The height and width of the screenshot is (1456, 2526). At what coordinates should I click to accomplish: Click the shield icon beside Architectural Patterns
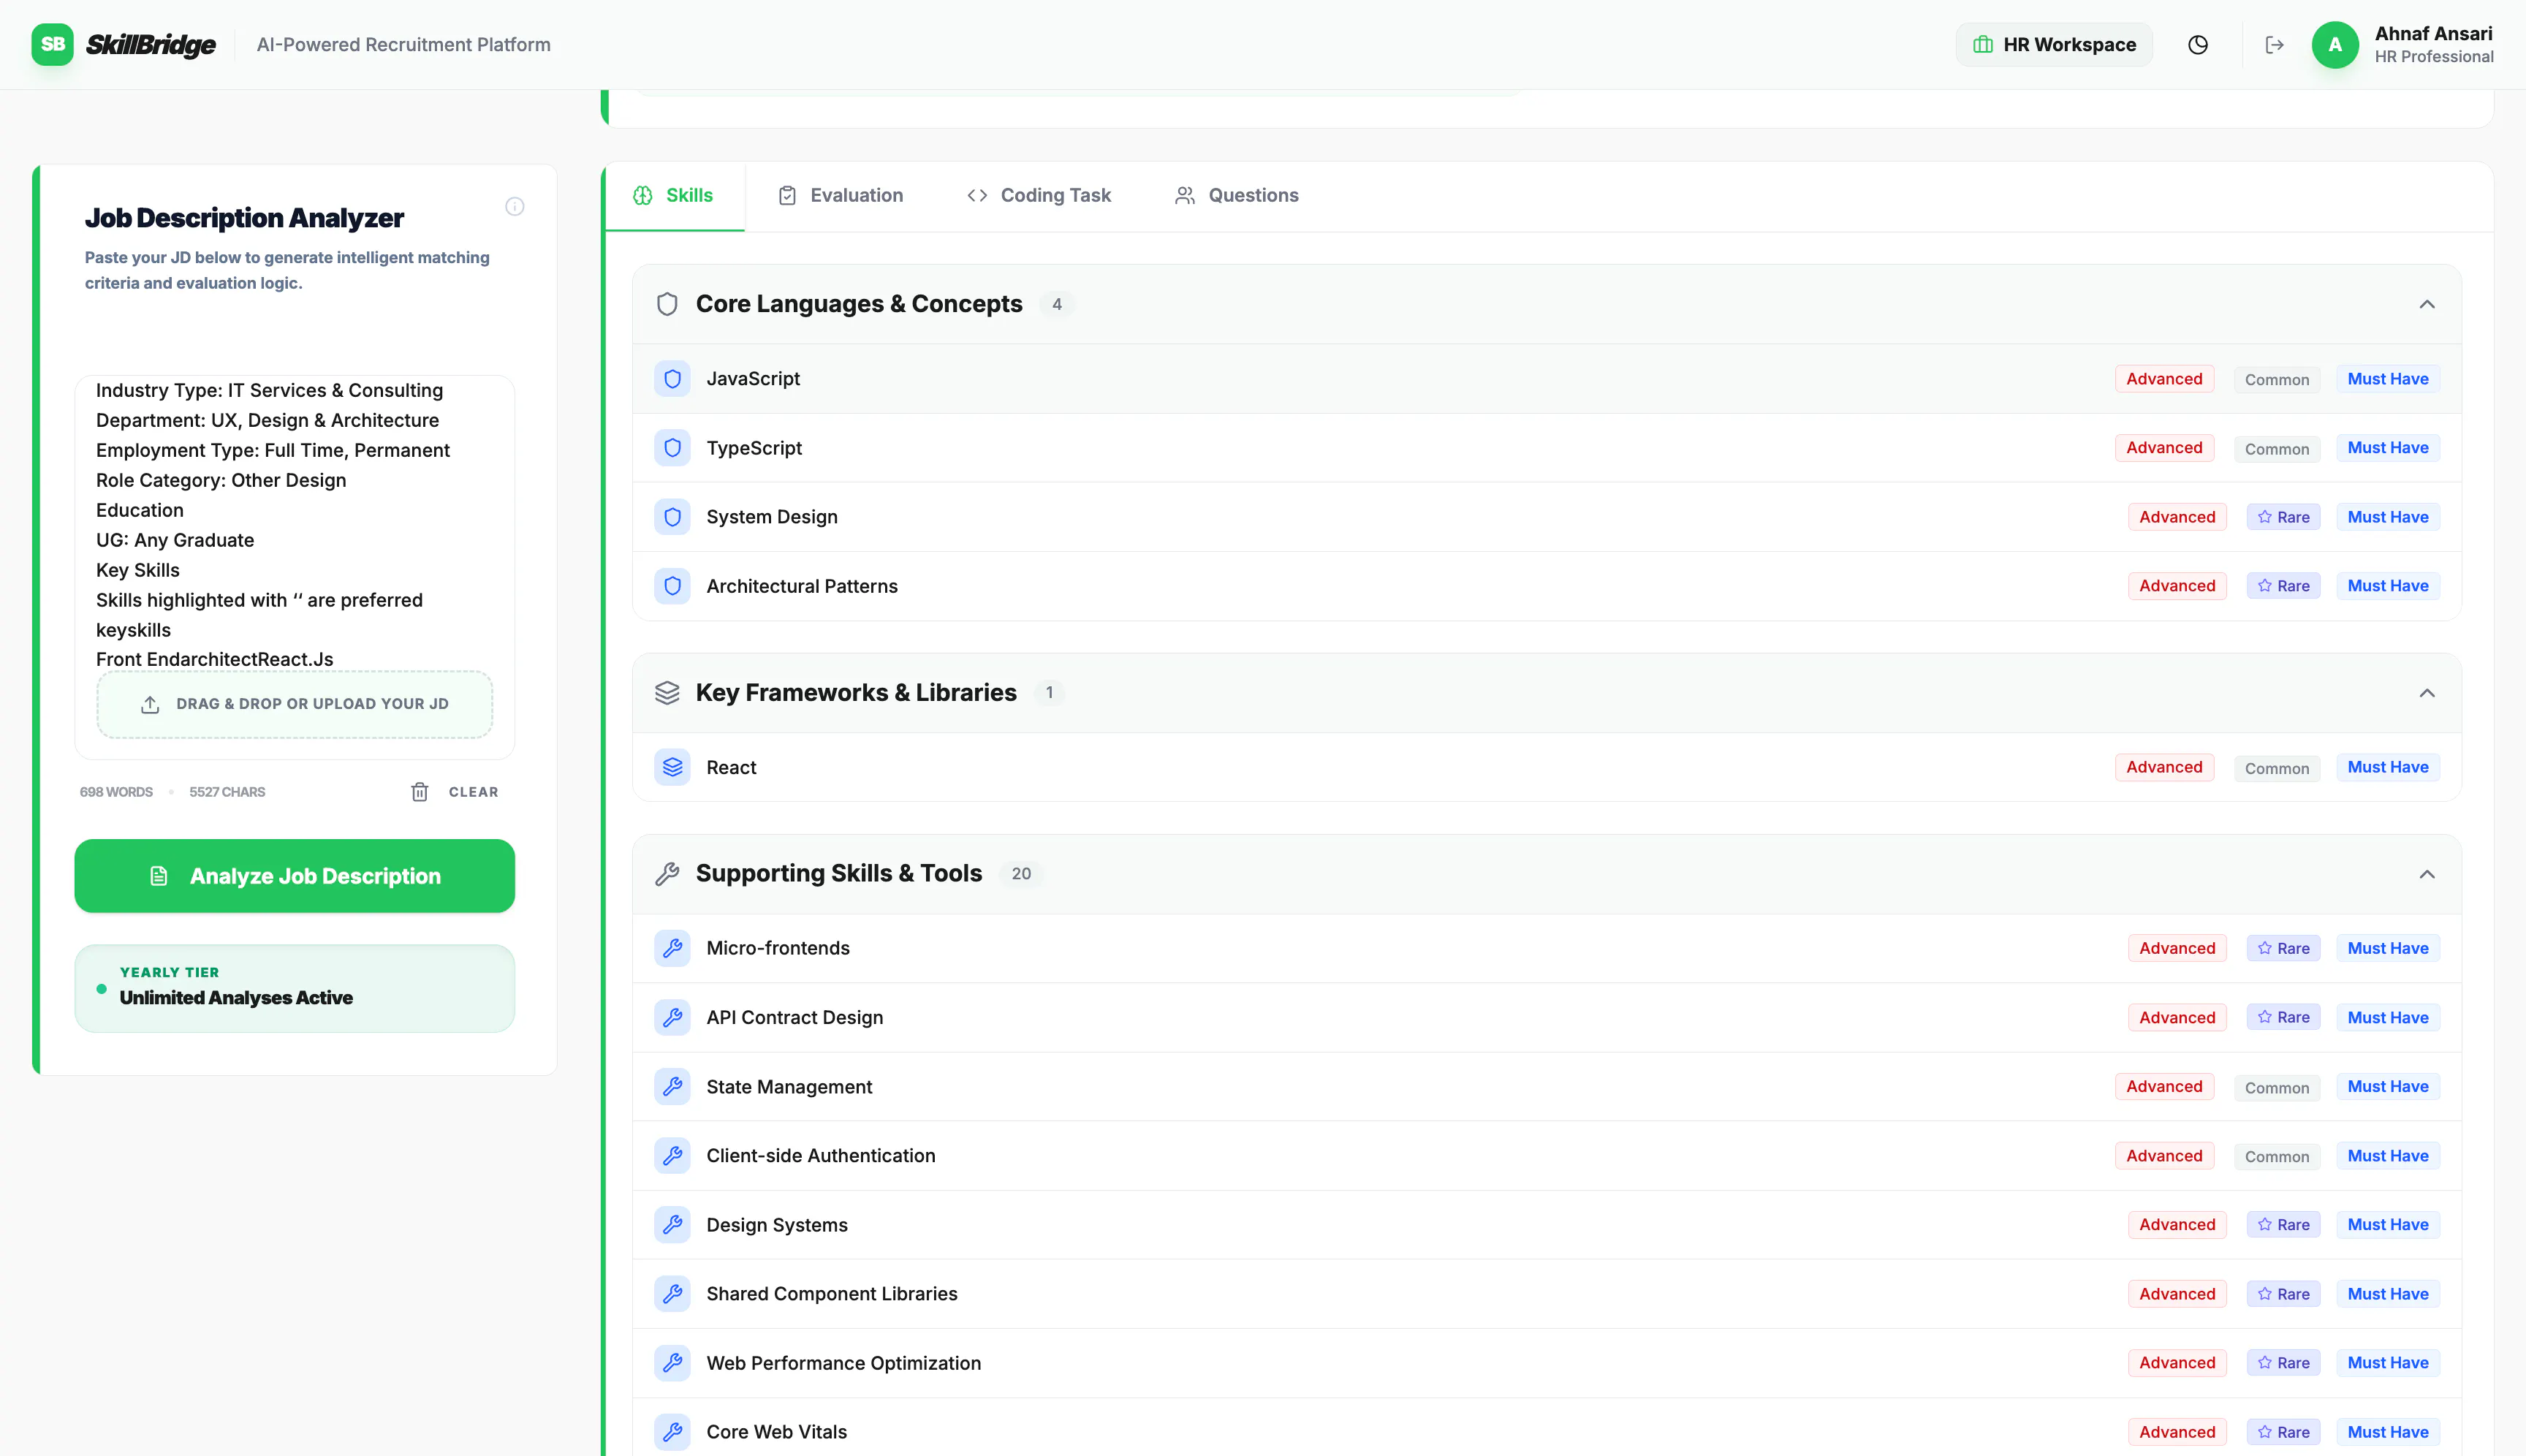pos(672,586)
